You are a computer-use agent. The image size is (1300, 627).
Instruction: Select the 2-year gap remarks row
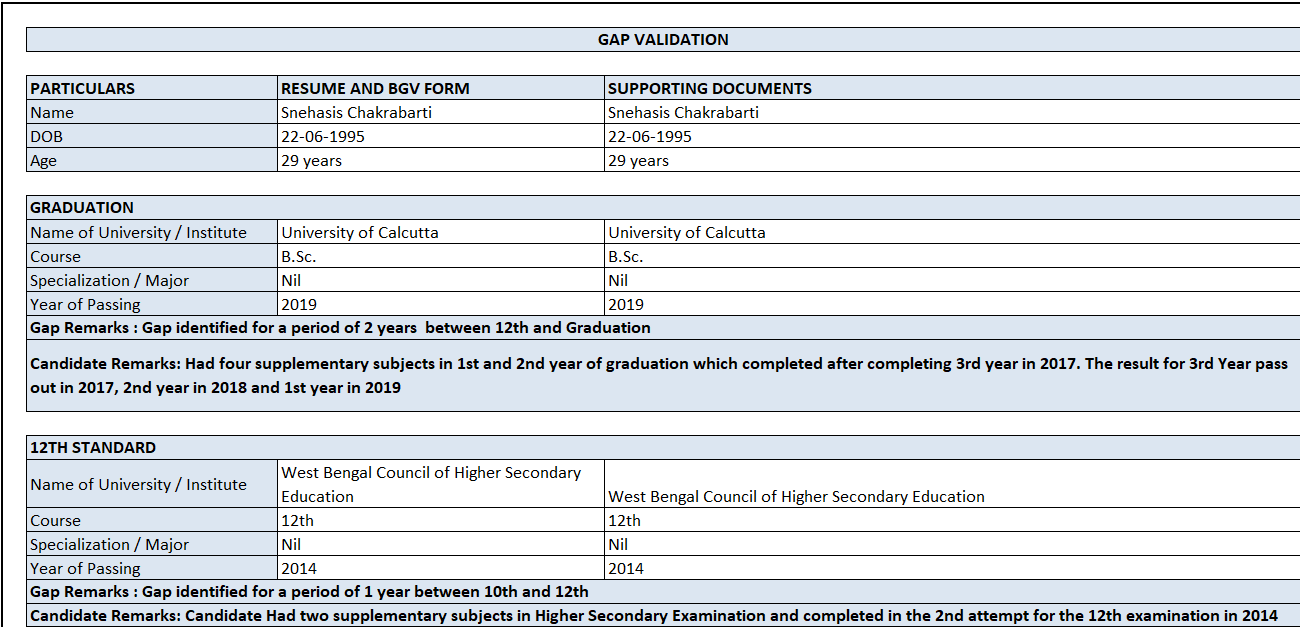click(x=340, y=328)
